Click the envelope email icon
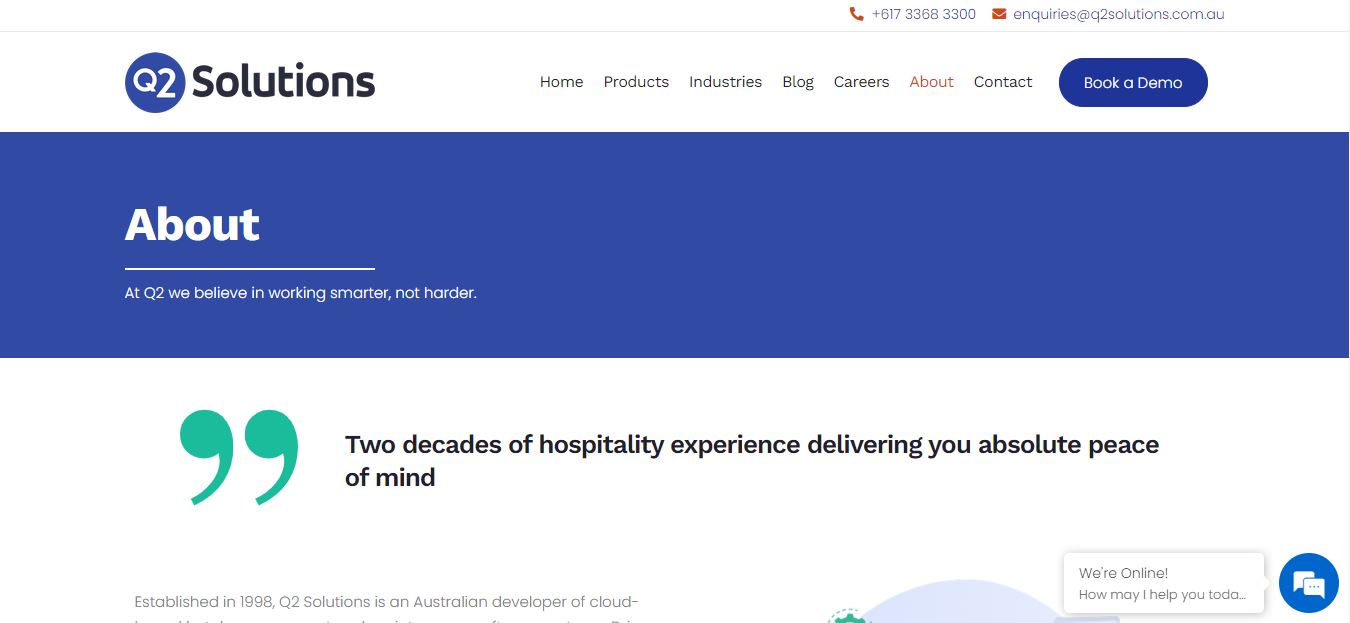The height and width of the screenshot is (623, 1350). [x=999, y=14]
